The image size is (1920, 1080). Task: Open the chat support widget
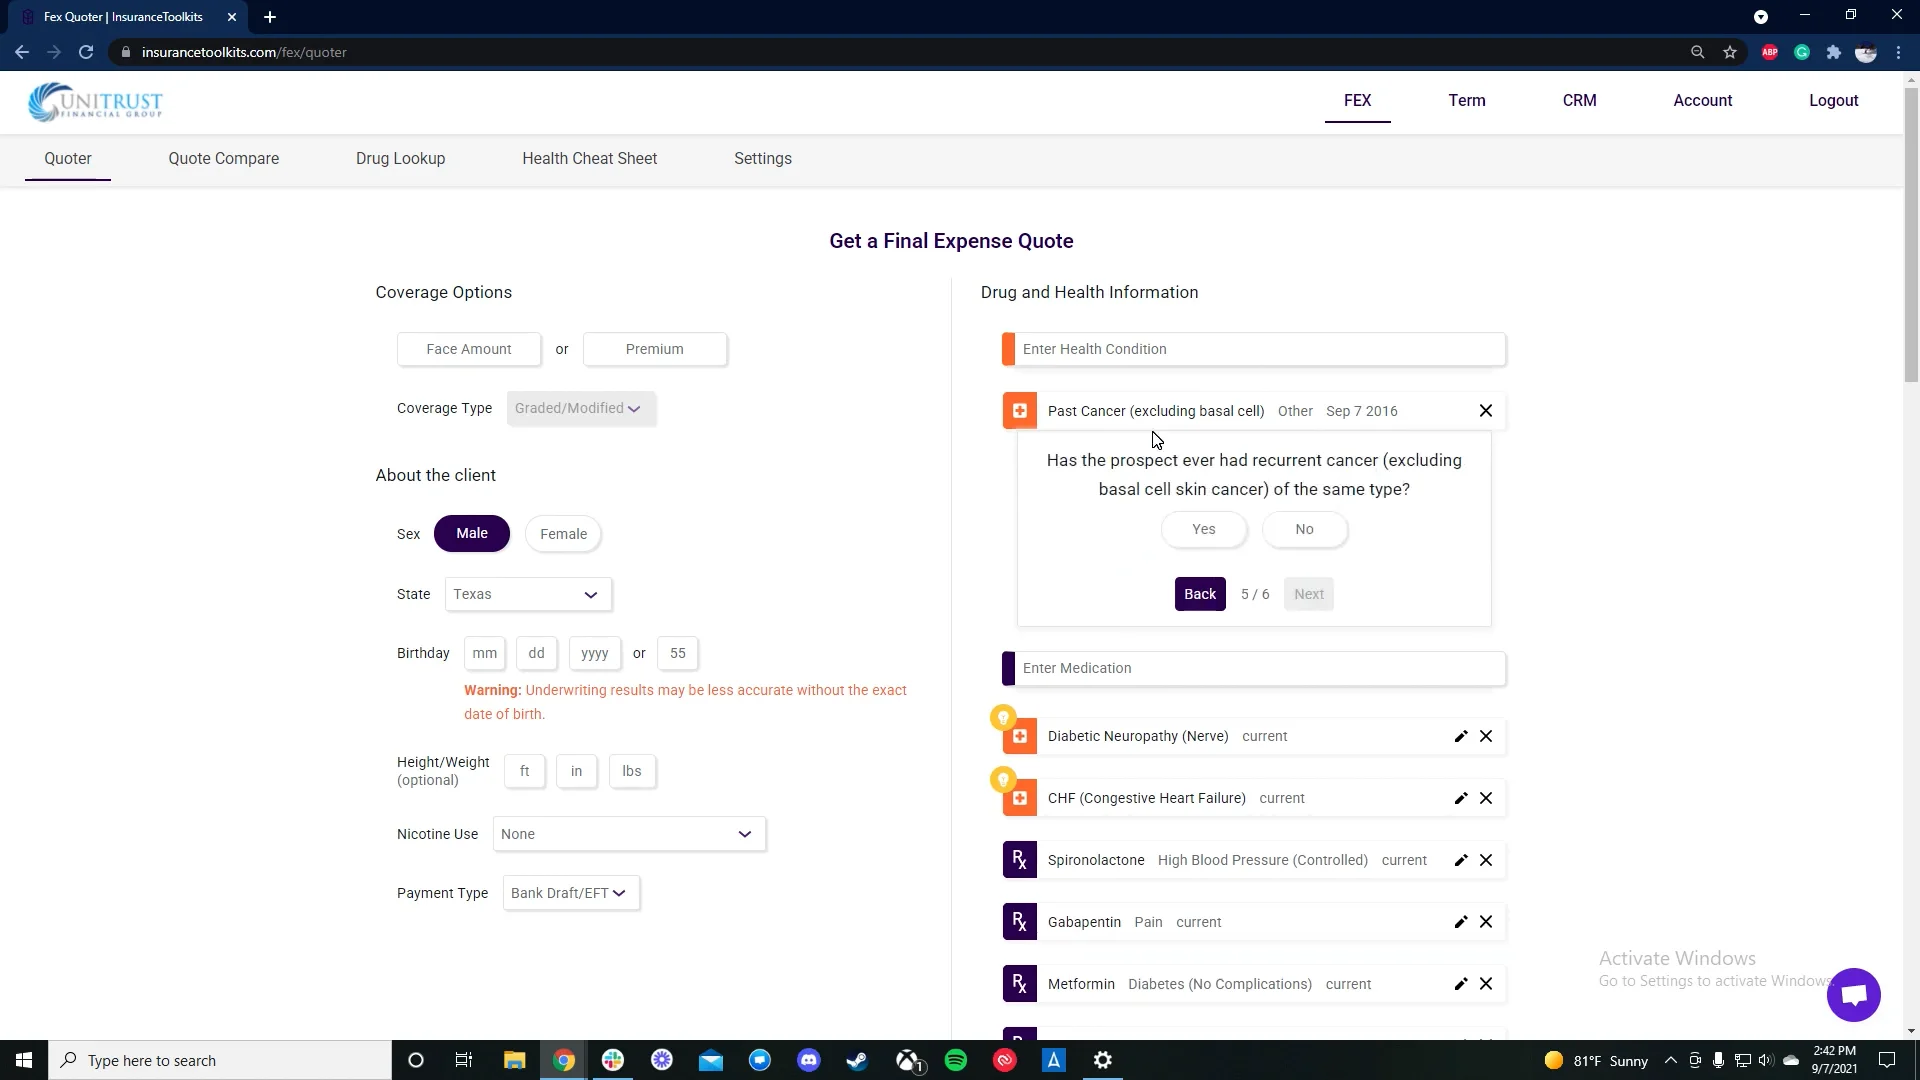coord(1853,995)
